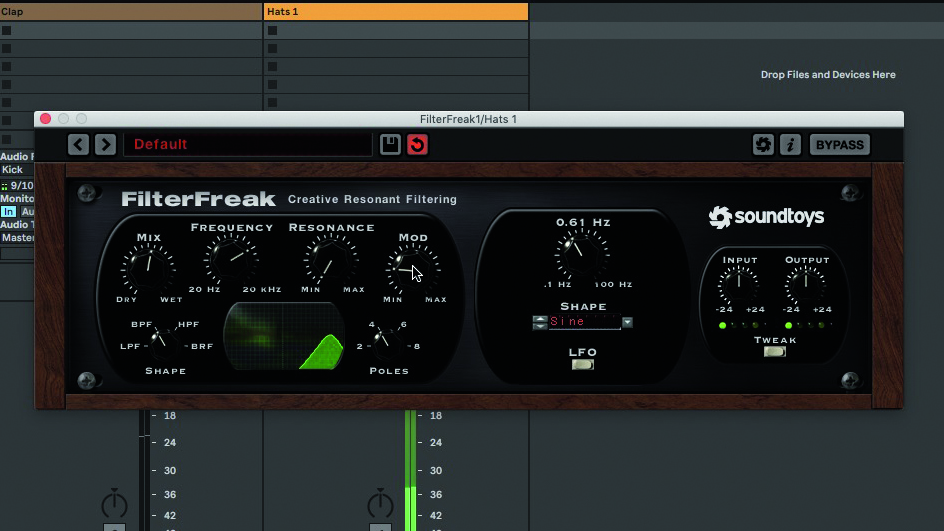Go to previous preset arrow
The image size is (944, 531).
78,144
